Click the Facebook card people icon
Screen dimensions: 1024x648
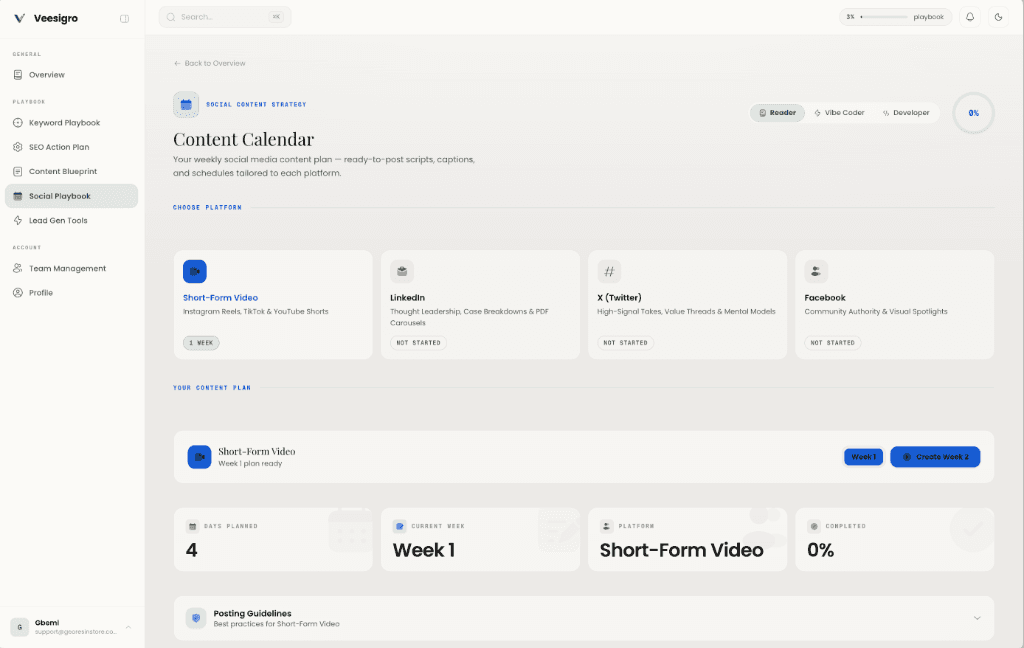coord(816,271)
